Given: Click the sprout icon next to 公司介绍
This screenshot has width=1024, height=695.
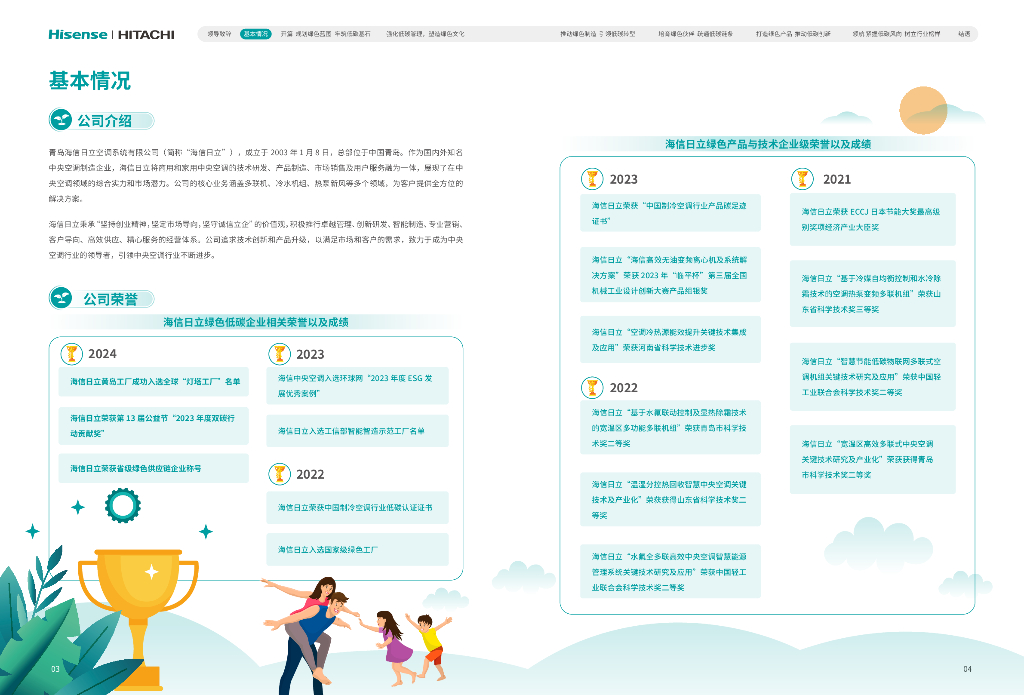Looking at the screenshot, I should [x=62, y=120].
